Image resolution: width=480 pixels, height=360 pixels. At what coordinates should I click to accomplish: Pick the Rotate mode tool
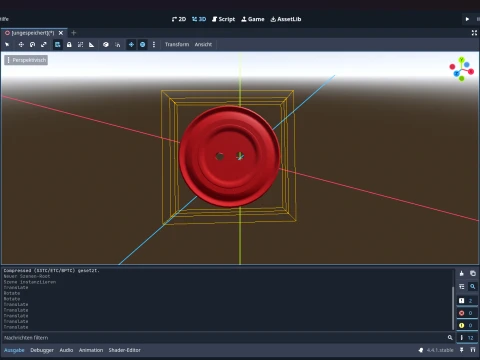[x=32, y=44]
